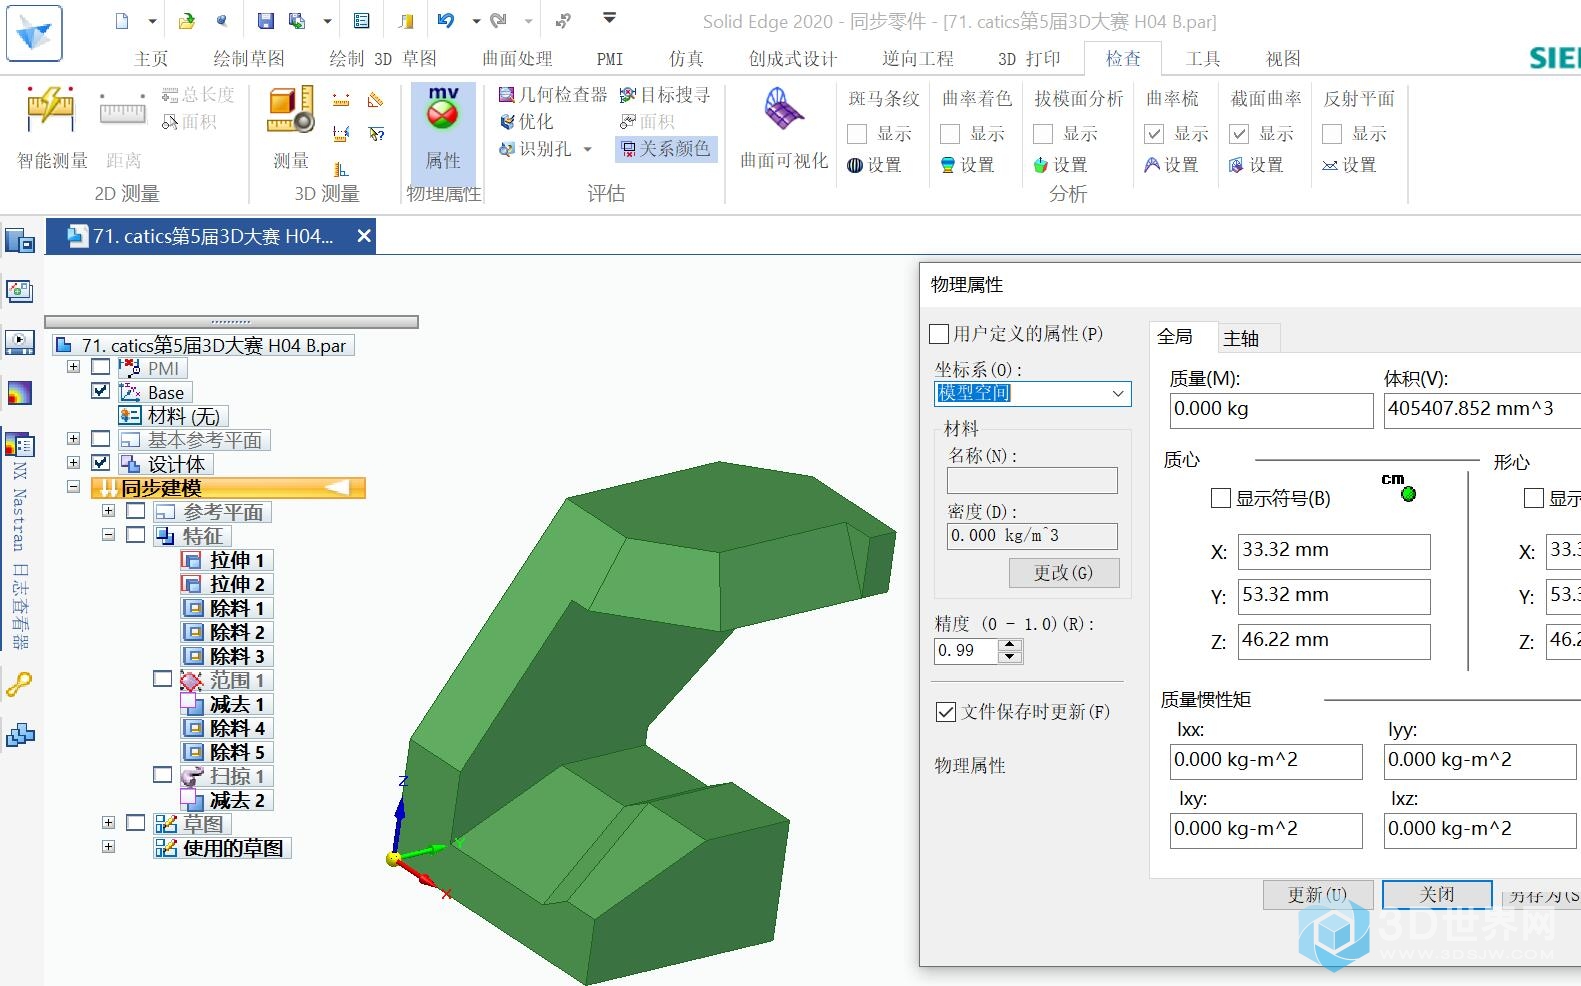Open 曲率梳 settings
Screen dimensions: 1581x986
point(1171,165)
